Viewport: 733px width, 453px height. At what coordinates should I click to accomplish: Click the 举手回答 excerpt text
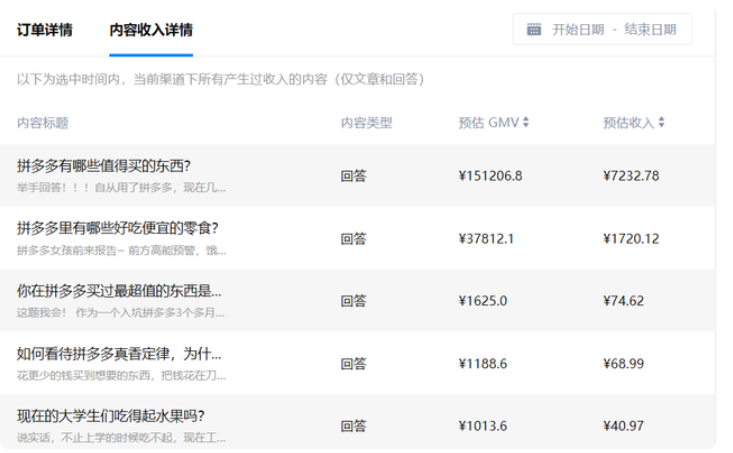click(121, 188)
